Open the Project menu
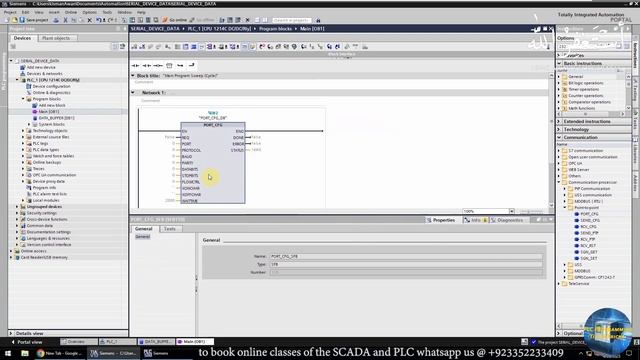This screenshot has width=640, height=360. point(10,12)
